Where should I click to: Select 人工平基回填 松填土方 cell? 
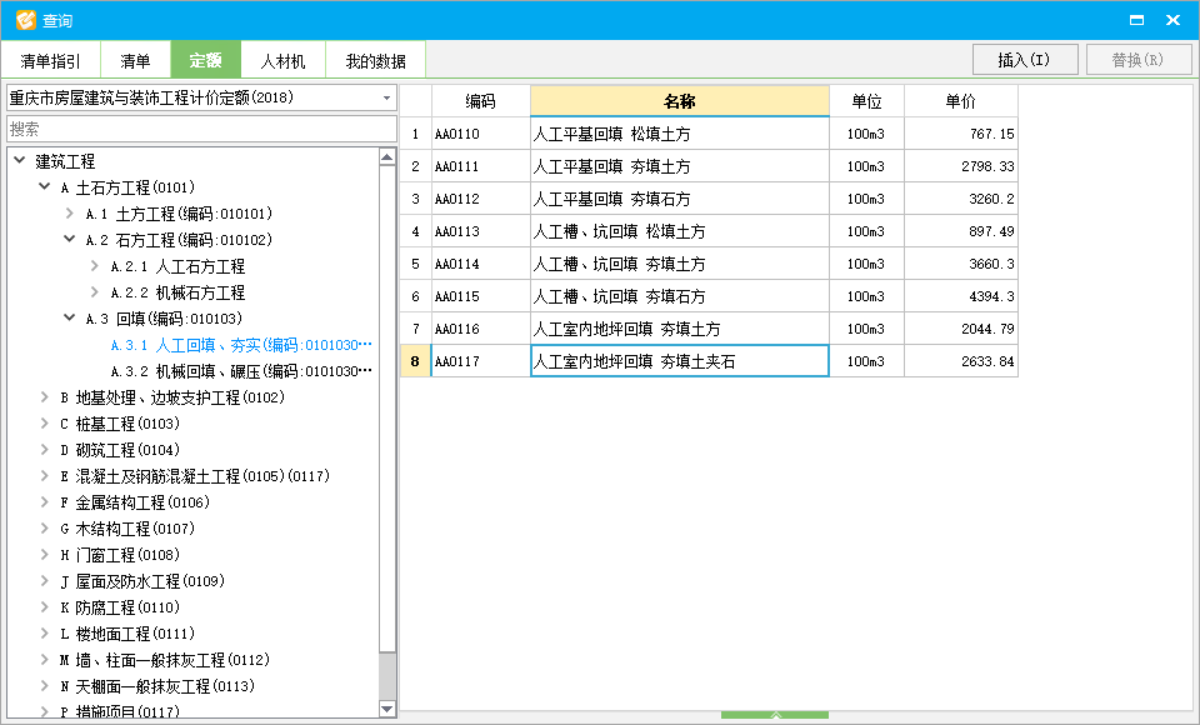680,133
